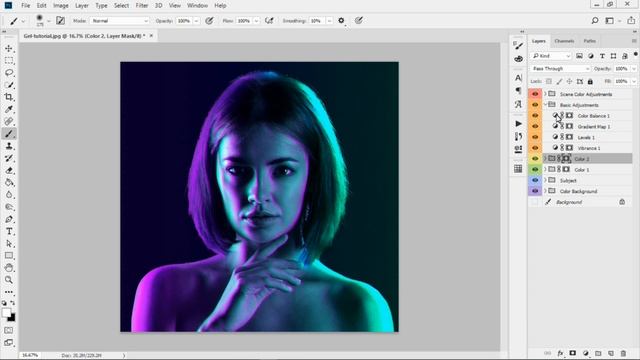Click Add layer style fx icon
This screenshot has width=640, height=360.
coord(560,353)
